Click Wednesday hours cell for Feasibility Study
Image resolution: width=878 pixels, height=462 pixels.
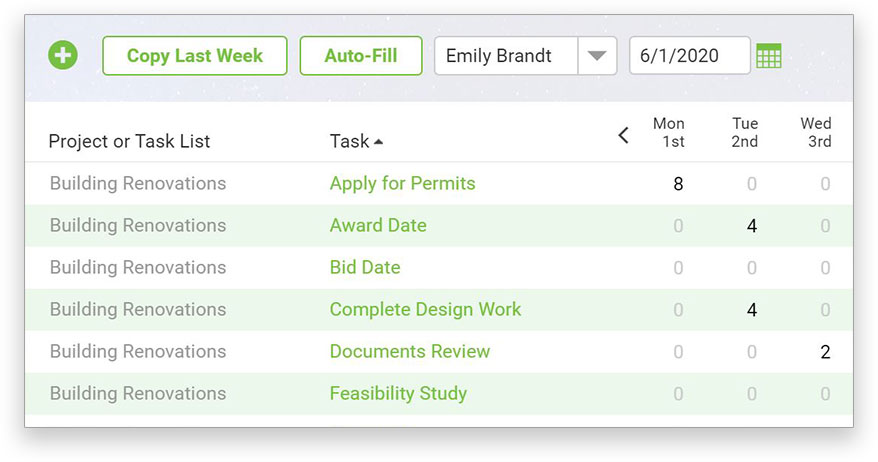pos(825,394)
